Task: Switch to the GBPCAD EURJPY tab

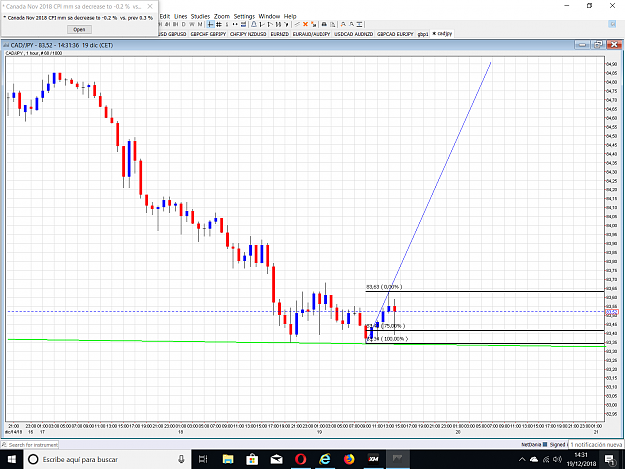Action: click(x=395, y=34)
